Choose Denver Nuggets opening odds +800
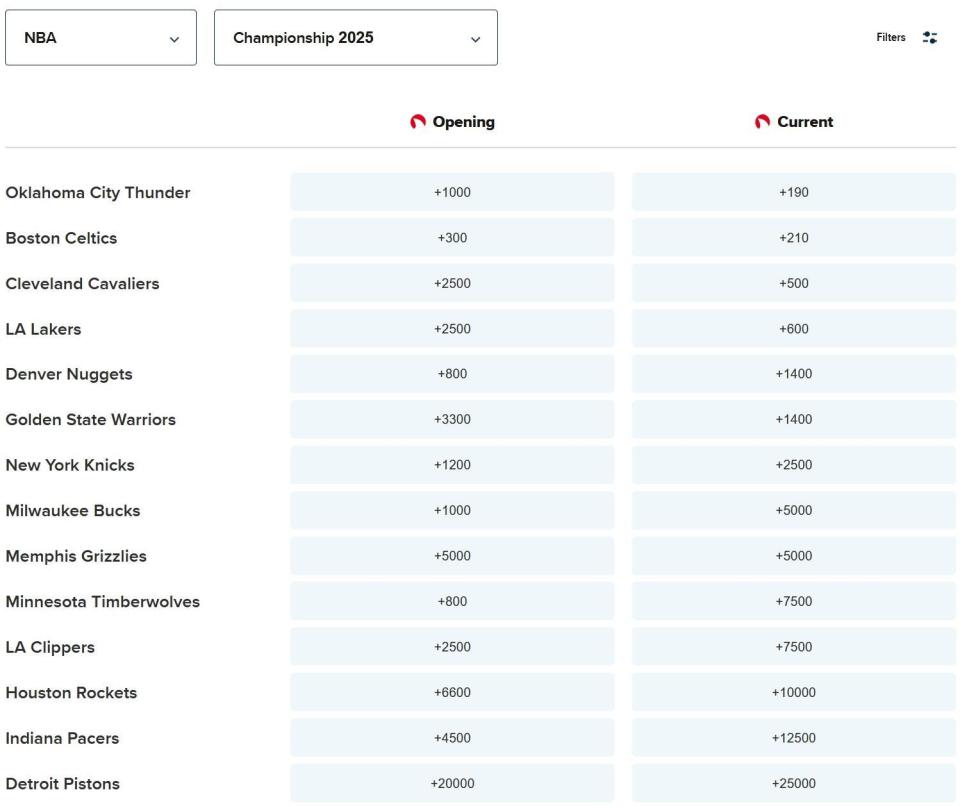The width and height of the screenshot is (960, 806). 452,375
